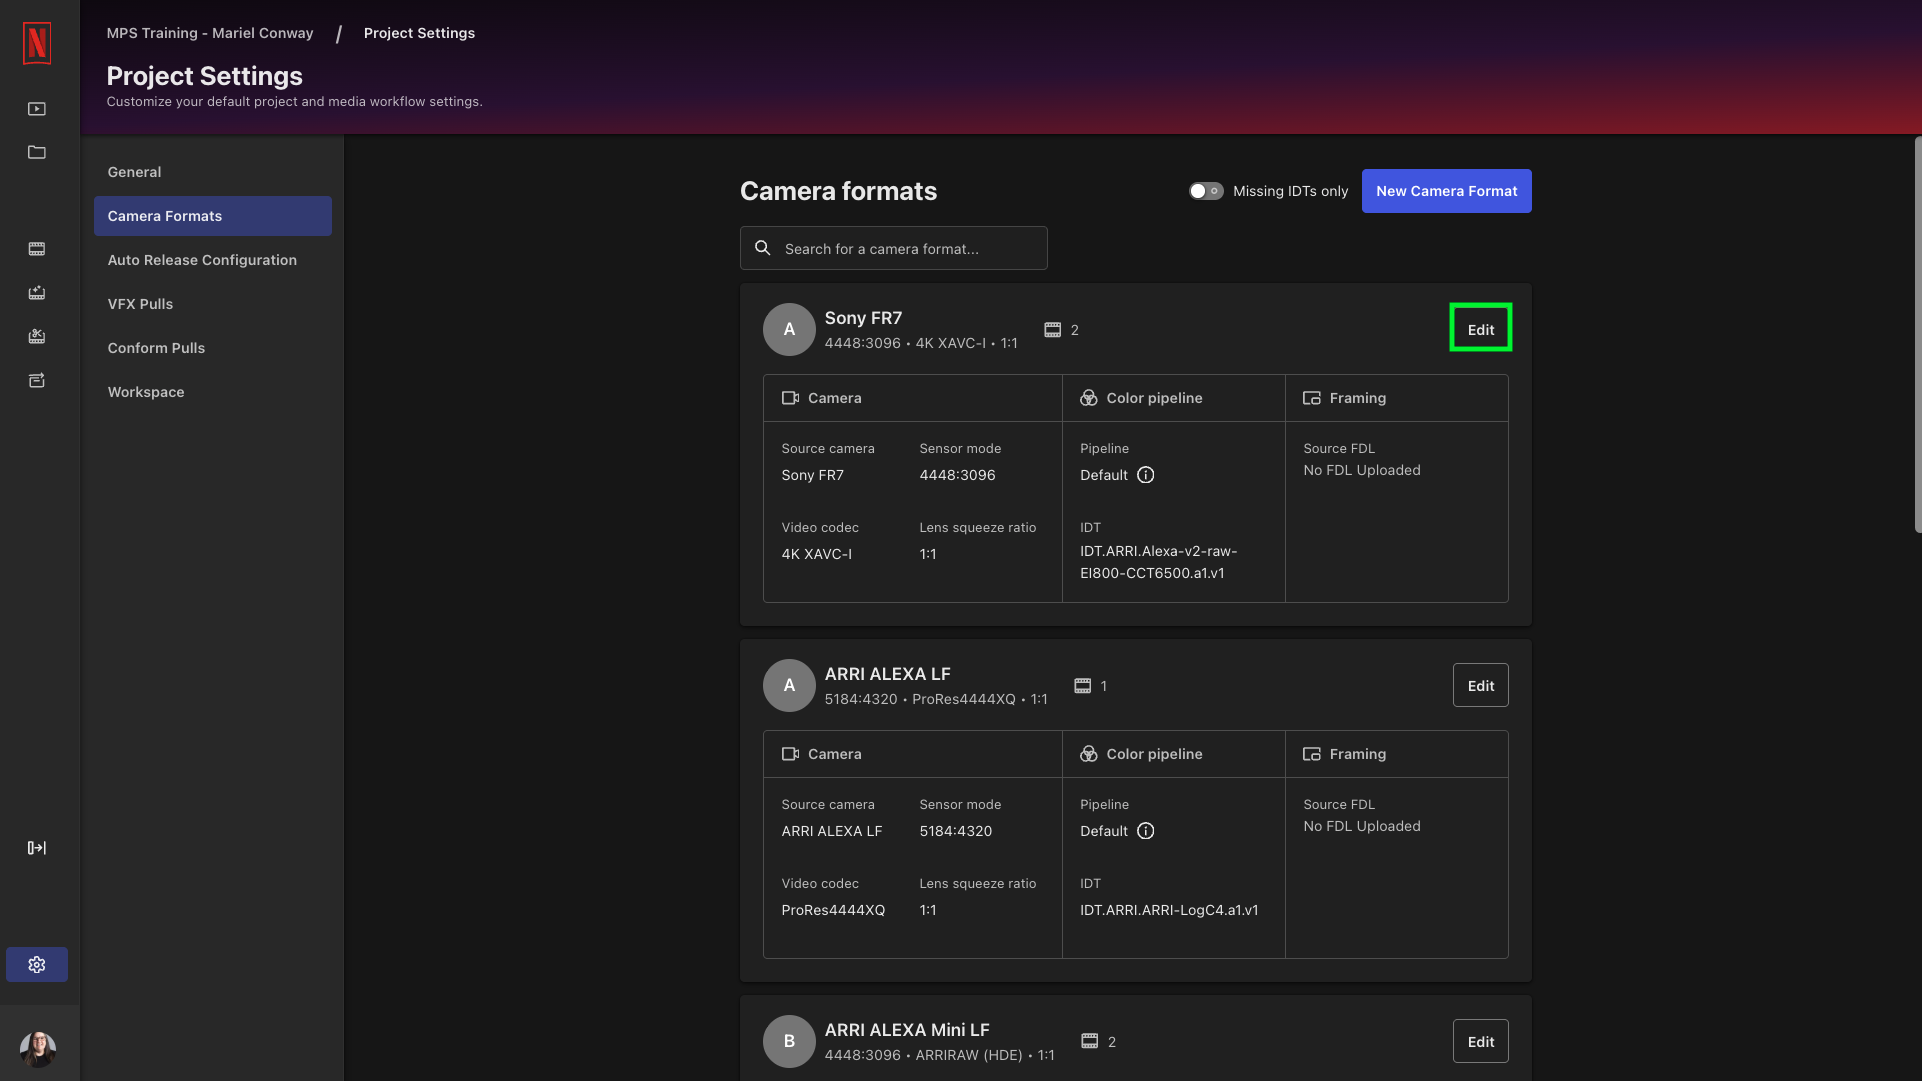Click Camera header in Sony FR7 card
This screenshot has height=1081, width=1922.
[x=834, y=398]
